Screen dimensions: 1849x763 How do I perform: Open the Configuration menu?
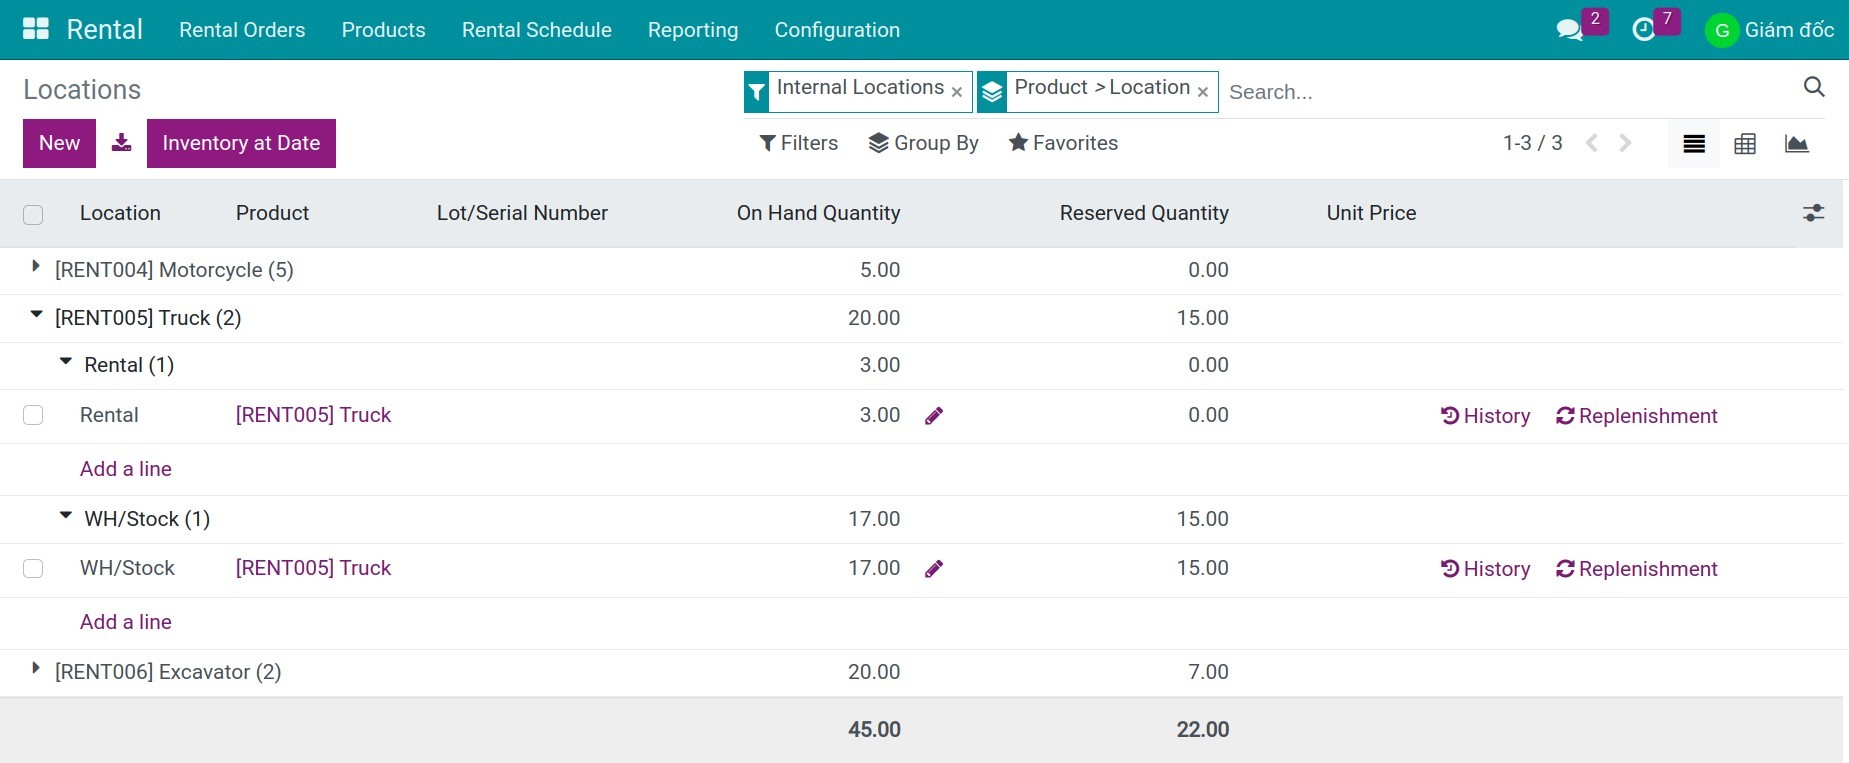pos(837,30)
